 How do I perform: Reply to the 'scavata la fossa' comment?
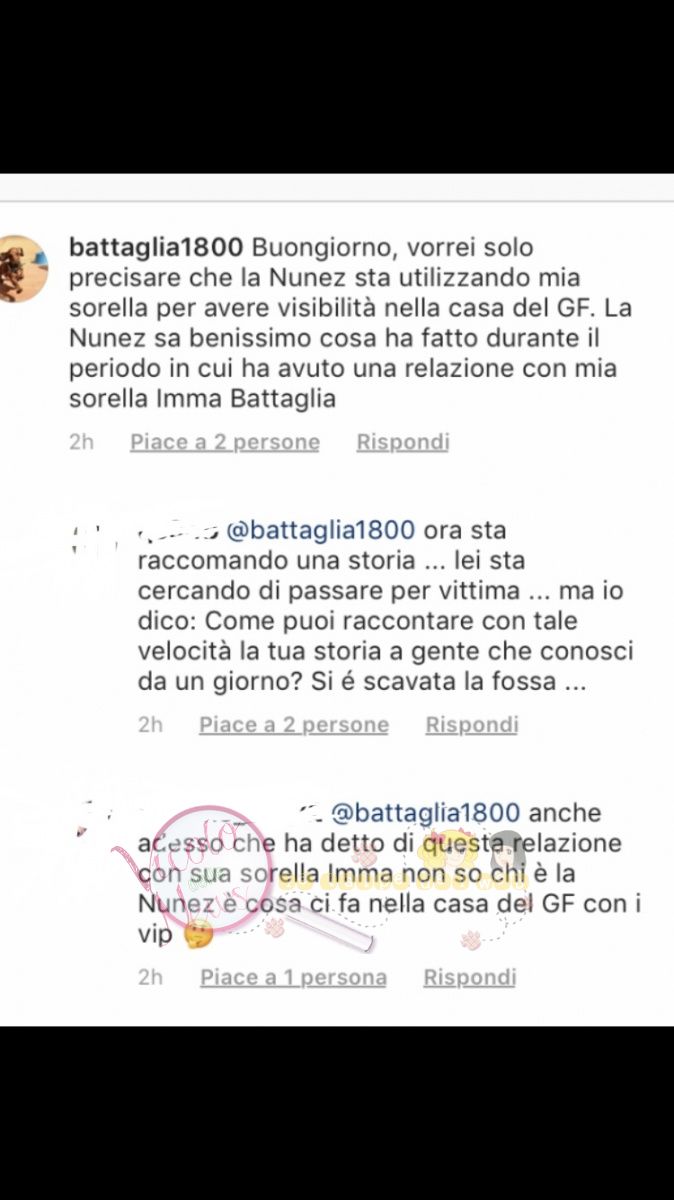click(x=472, y=725)
